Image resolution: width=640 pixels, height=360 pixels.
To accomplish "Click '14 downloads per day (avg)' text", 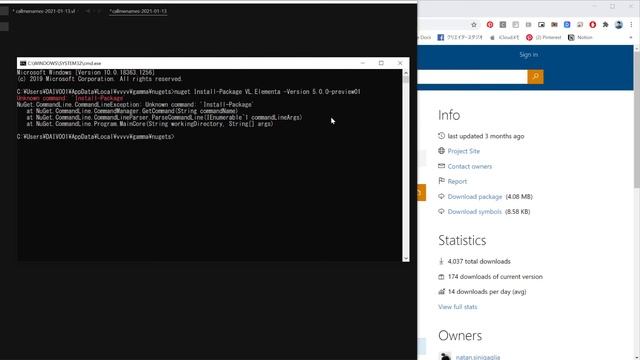I will pos(487,291).
